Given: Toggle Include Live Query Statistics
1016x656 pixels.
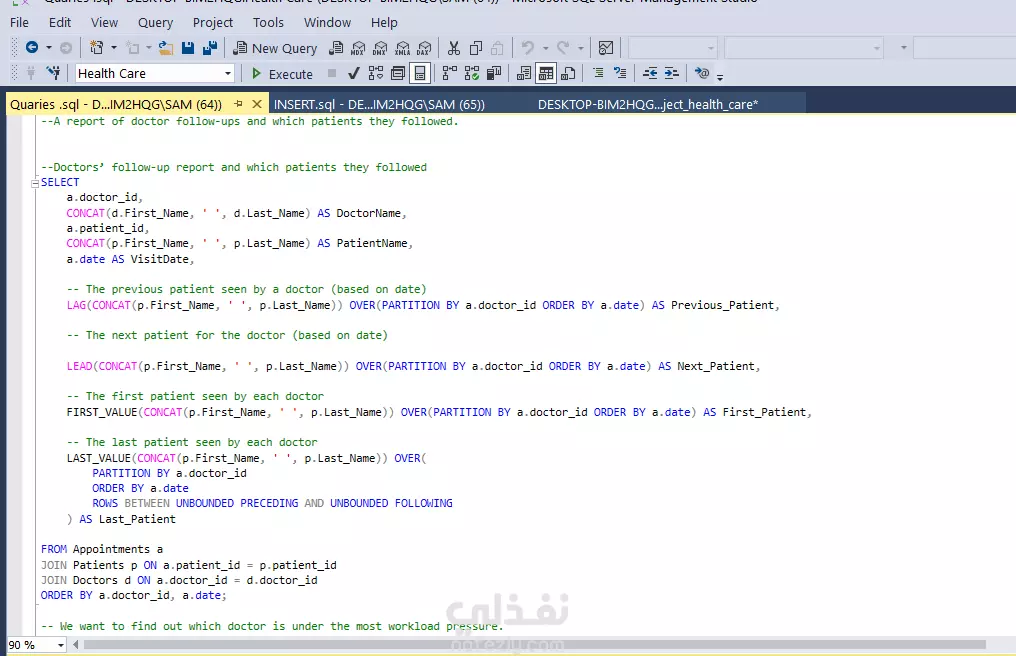Looking at the screenshot, I should pyautogui.click(x=472, y=73).
